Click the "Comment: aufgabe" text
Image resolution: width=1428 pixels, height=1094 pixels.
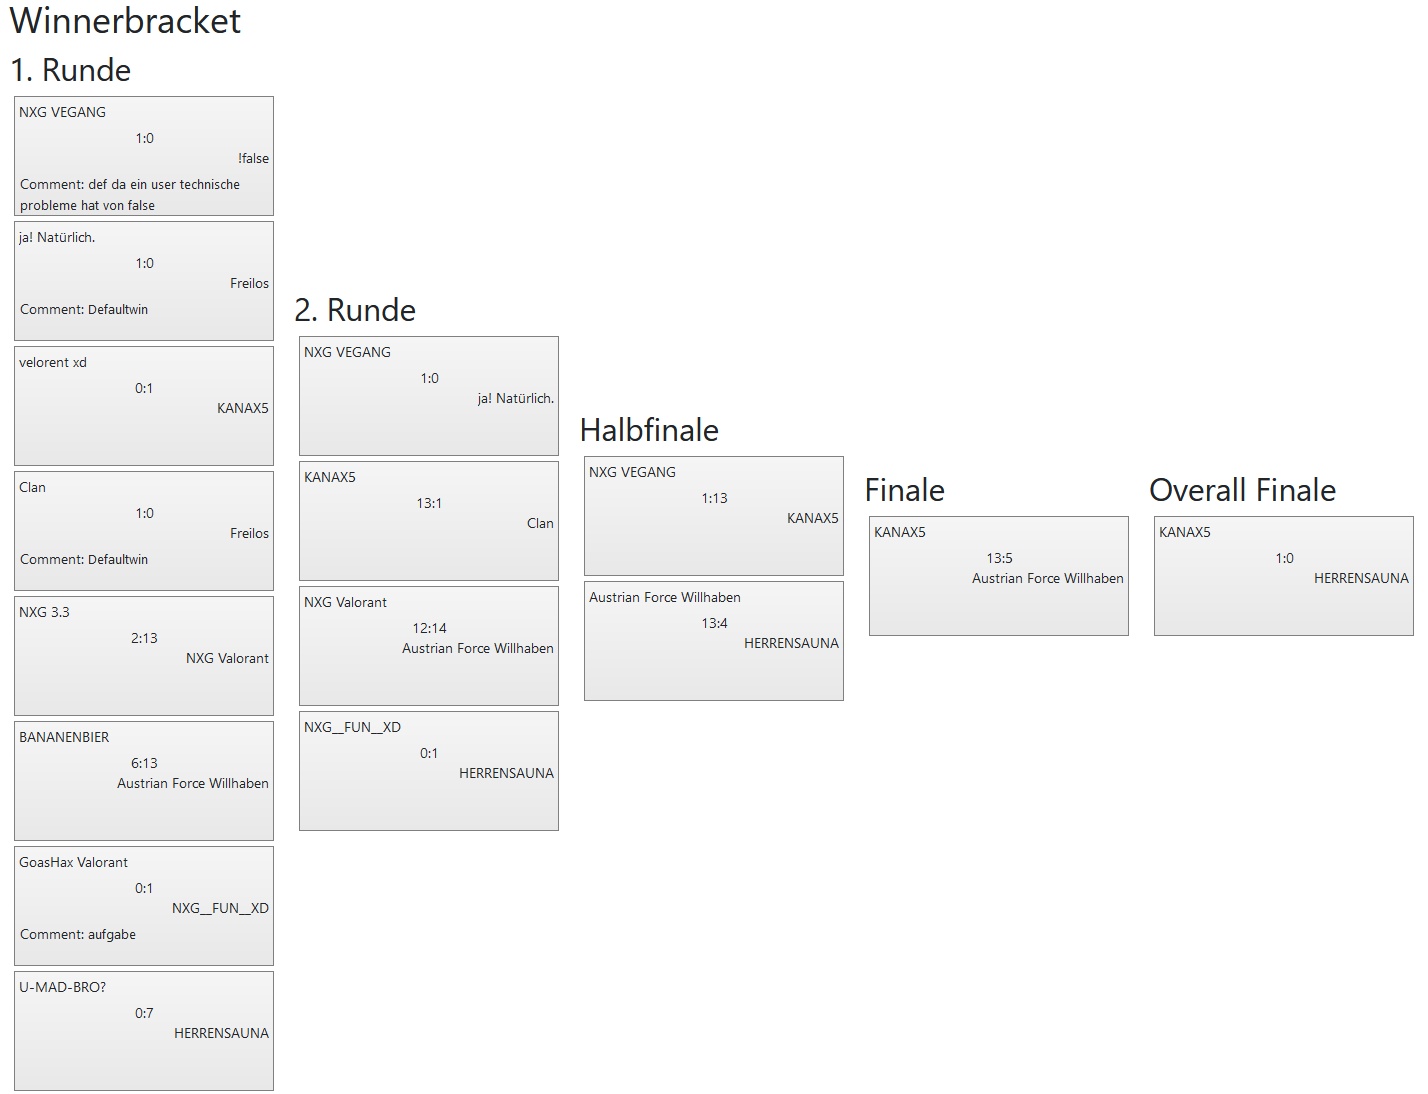coord(78,934)
